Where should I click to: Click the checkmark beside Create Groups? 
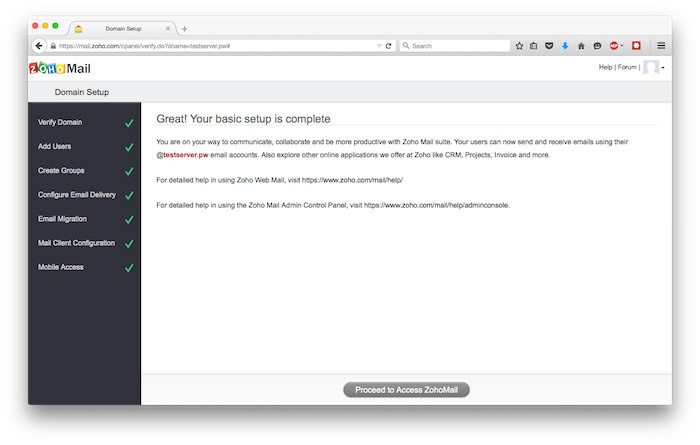coord(129,171)
